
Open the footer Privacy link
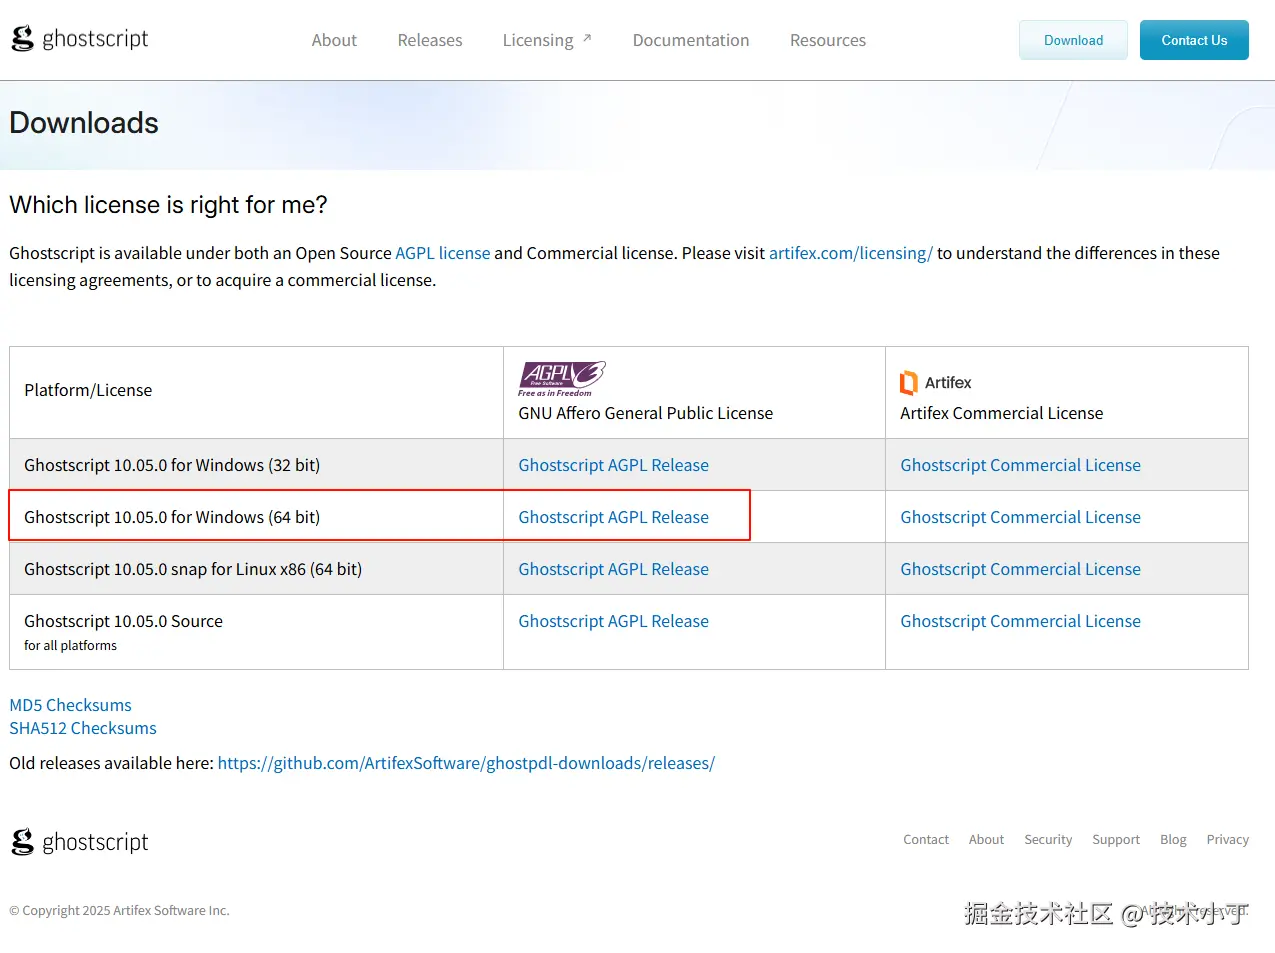1227,839
